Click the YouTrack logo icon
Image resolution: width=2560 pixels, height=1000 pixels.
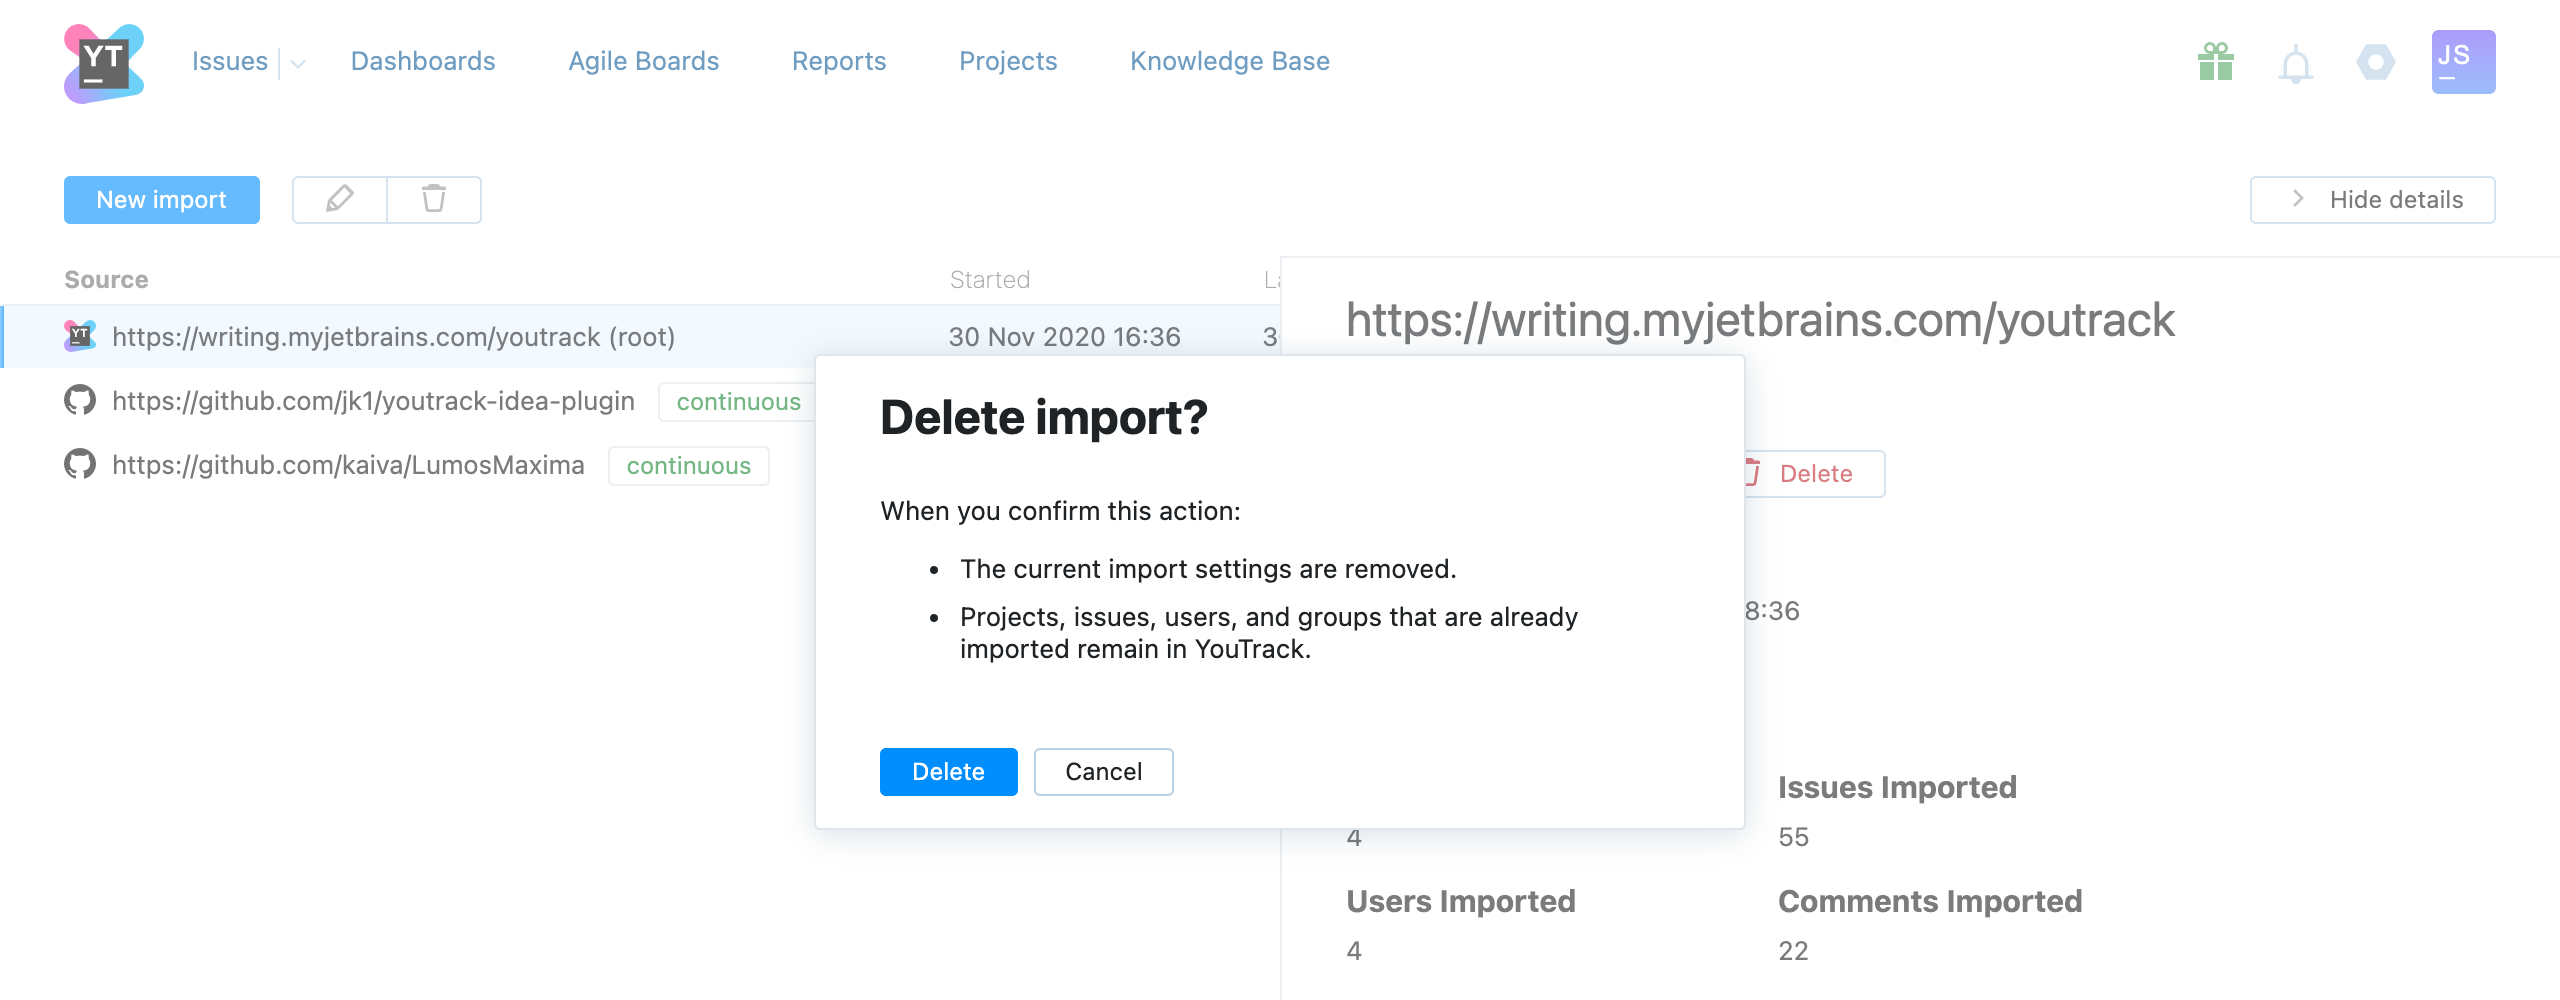(x=104, y=63)
